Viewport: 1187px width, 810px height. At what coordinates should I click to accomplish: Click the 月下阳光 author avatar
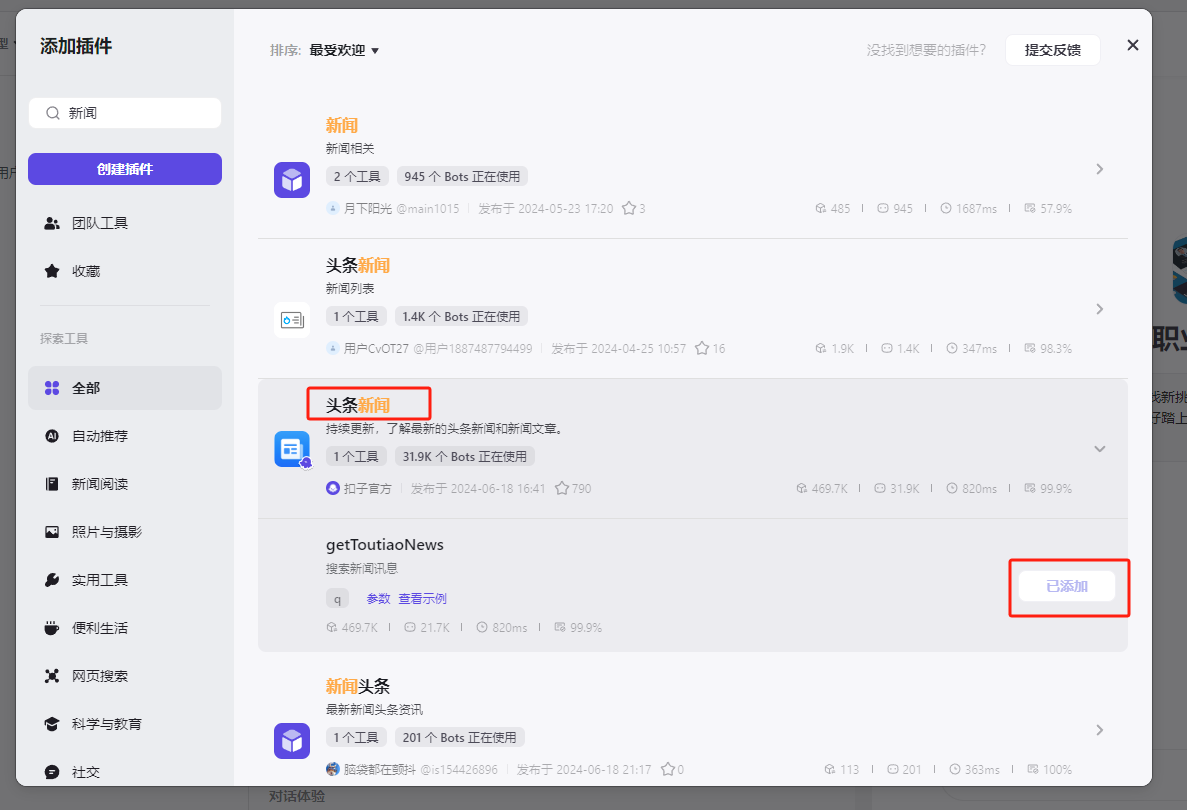point(332,208)
